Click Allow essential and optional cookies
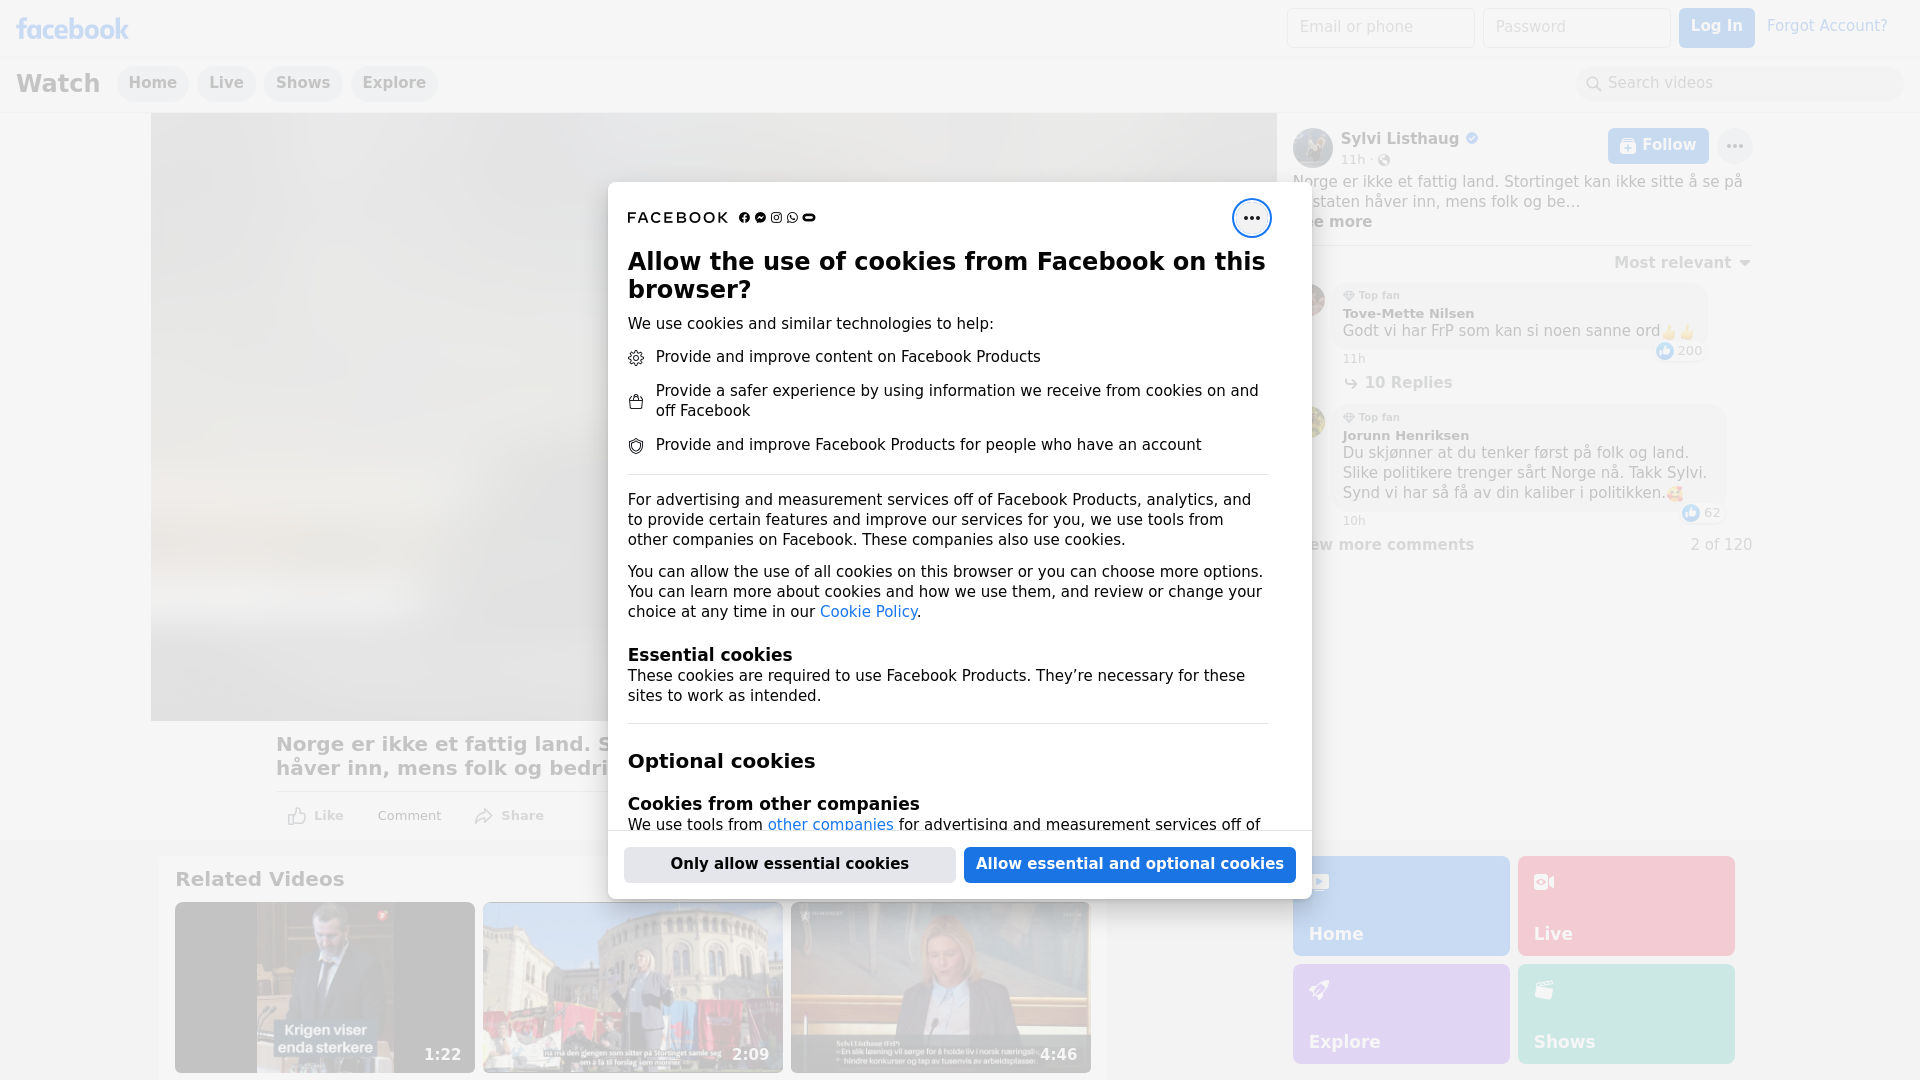Screen dimensions: 1920x1080 tap(1129, 865)
